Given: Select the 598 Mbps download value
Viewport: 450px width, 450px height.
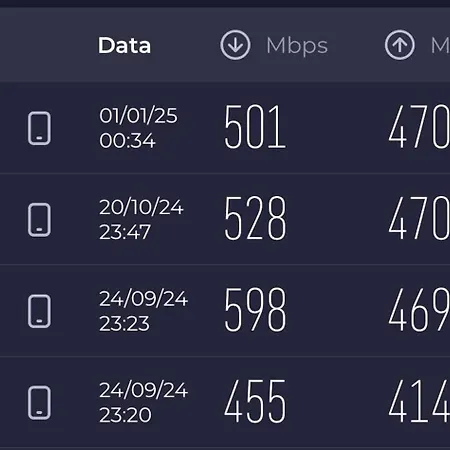Looking at the screenshot, I should (255, 310).
